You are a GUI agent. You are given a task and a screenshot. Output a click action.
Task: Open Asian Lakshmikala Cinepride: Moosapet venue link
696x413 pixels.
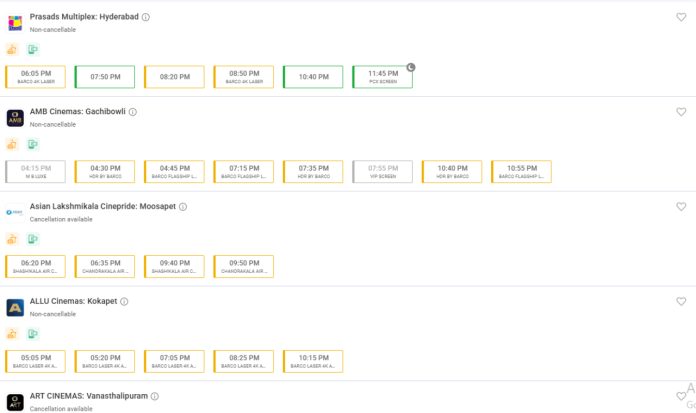coord(103,206)
